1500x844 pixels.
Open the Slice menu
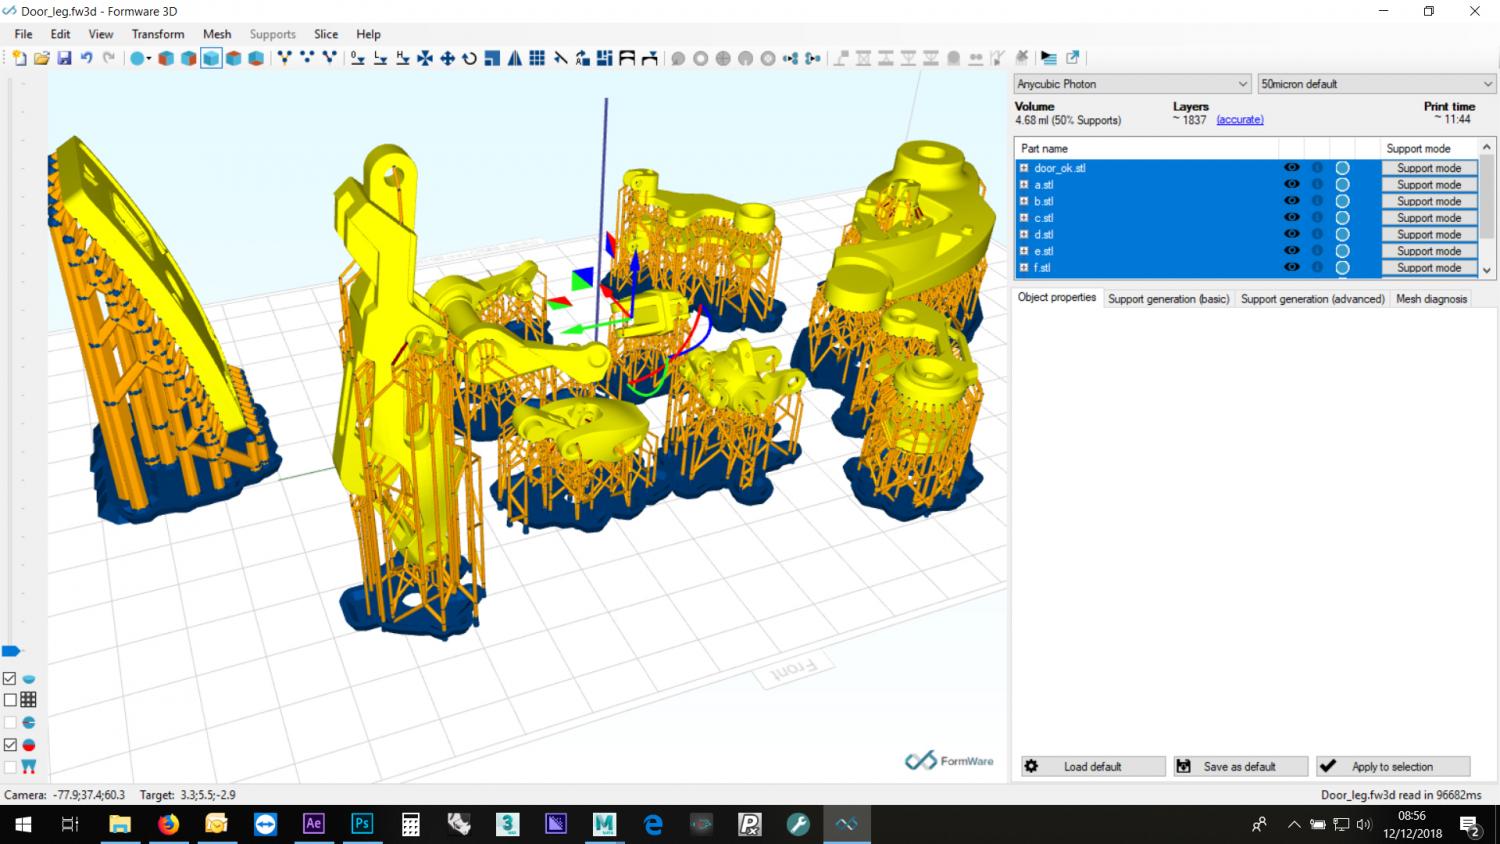point(326,34)
